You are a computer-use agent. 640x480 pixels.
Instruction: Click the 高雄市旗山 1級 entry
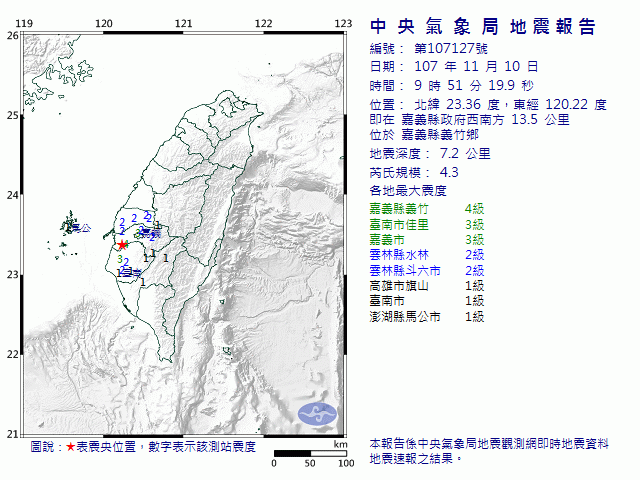click(x=427, y=286)
